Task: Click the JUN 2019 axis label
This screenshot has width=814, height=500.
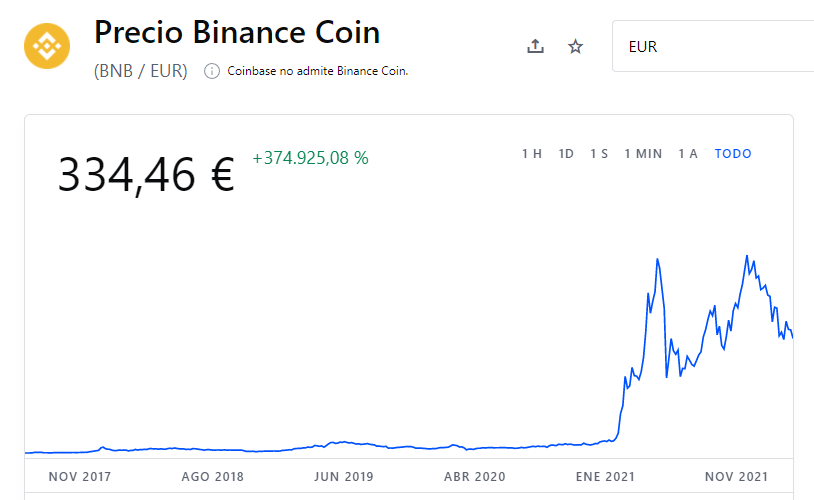Action: pos(344,477)
